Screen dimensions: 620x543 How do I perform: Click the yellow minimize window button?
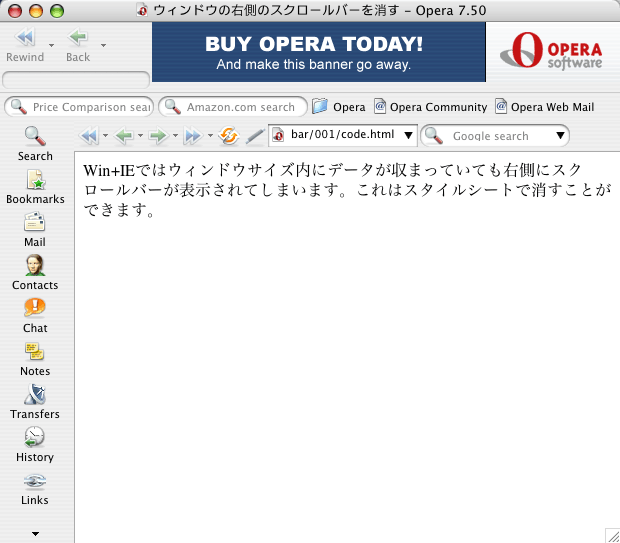(x=36, y=11)
